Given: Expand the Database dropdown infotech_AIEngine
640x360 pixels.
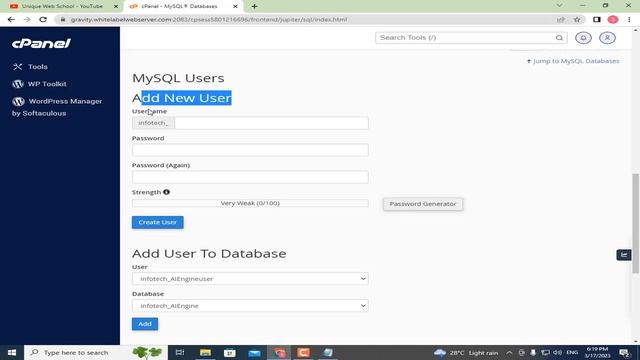Looking at the screenshot, I should [250, 305].
